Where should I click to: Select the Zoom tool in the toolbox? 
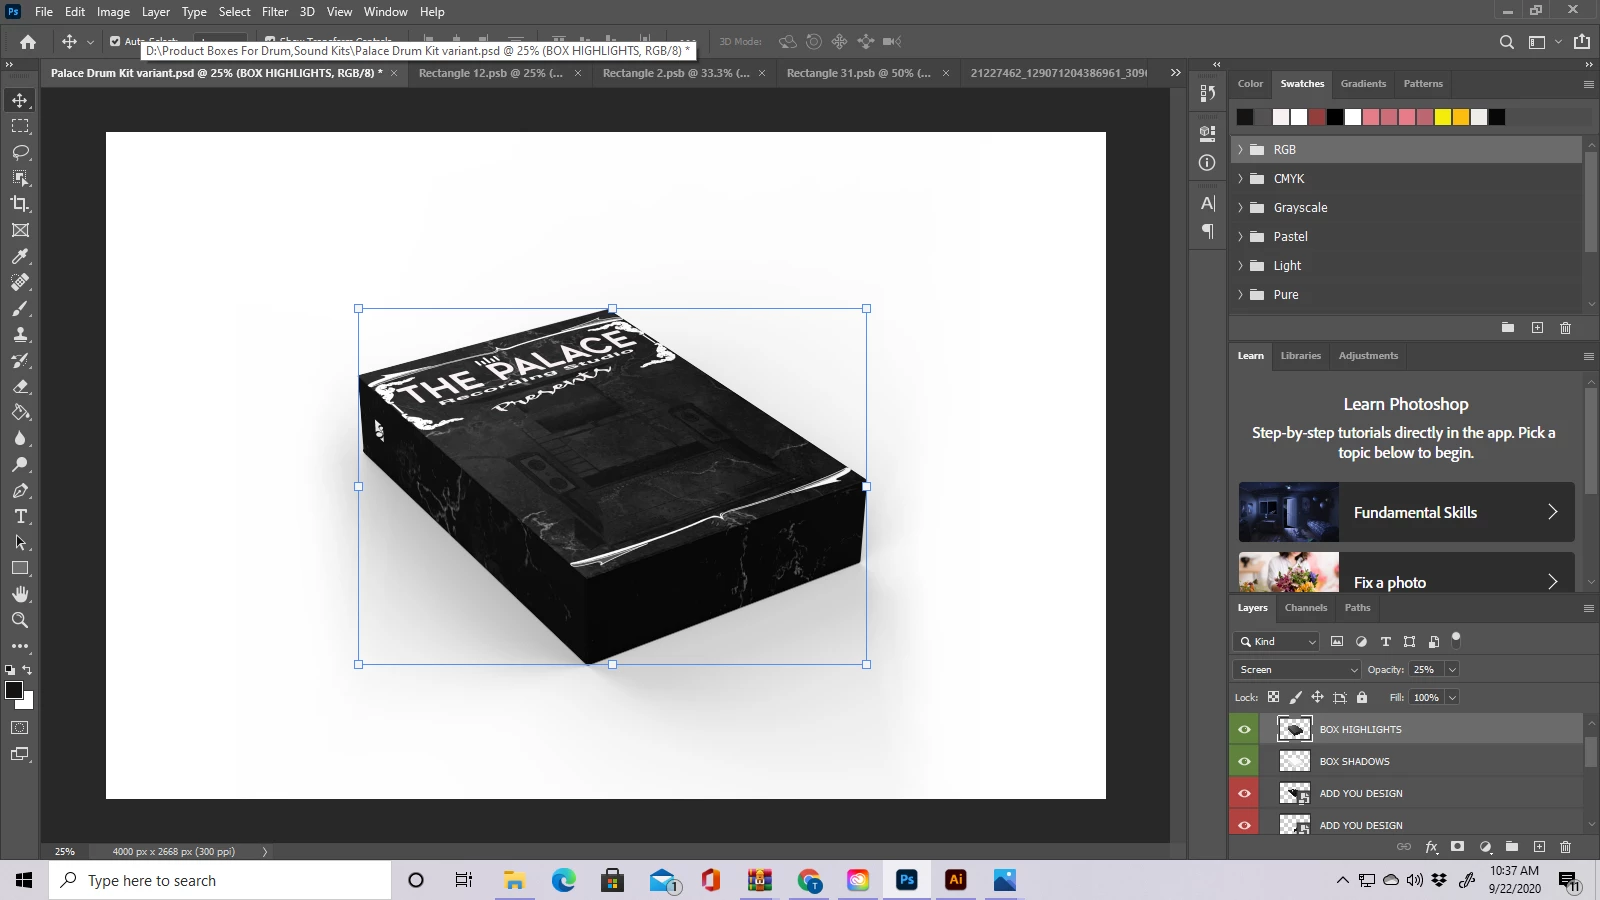click(x=20, y=620)
